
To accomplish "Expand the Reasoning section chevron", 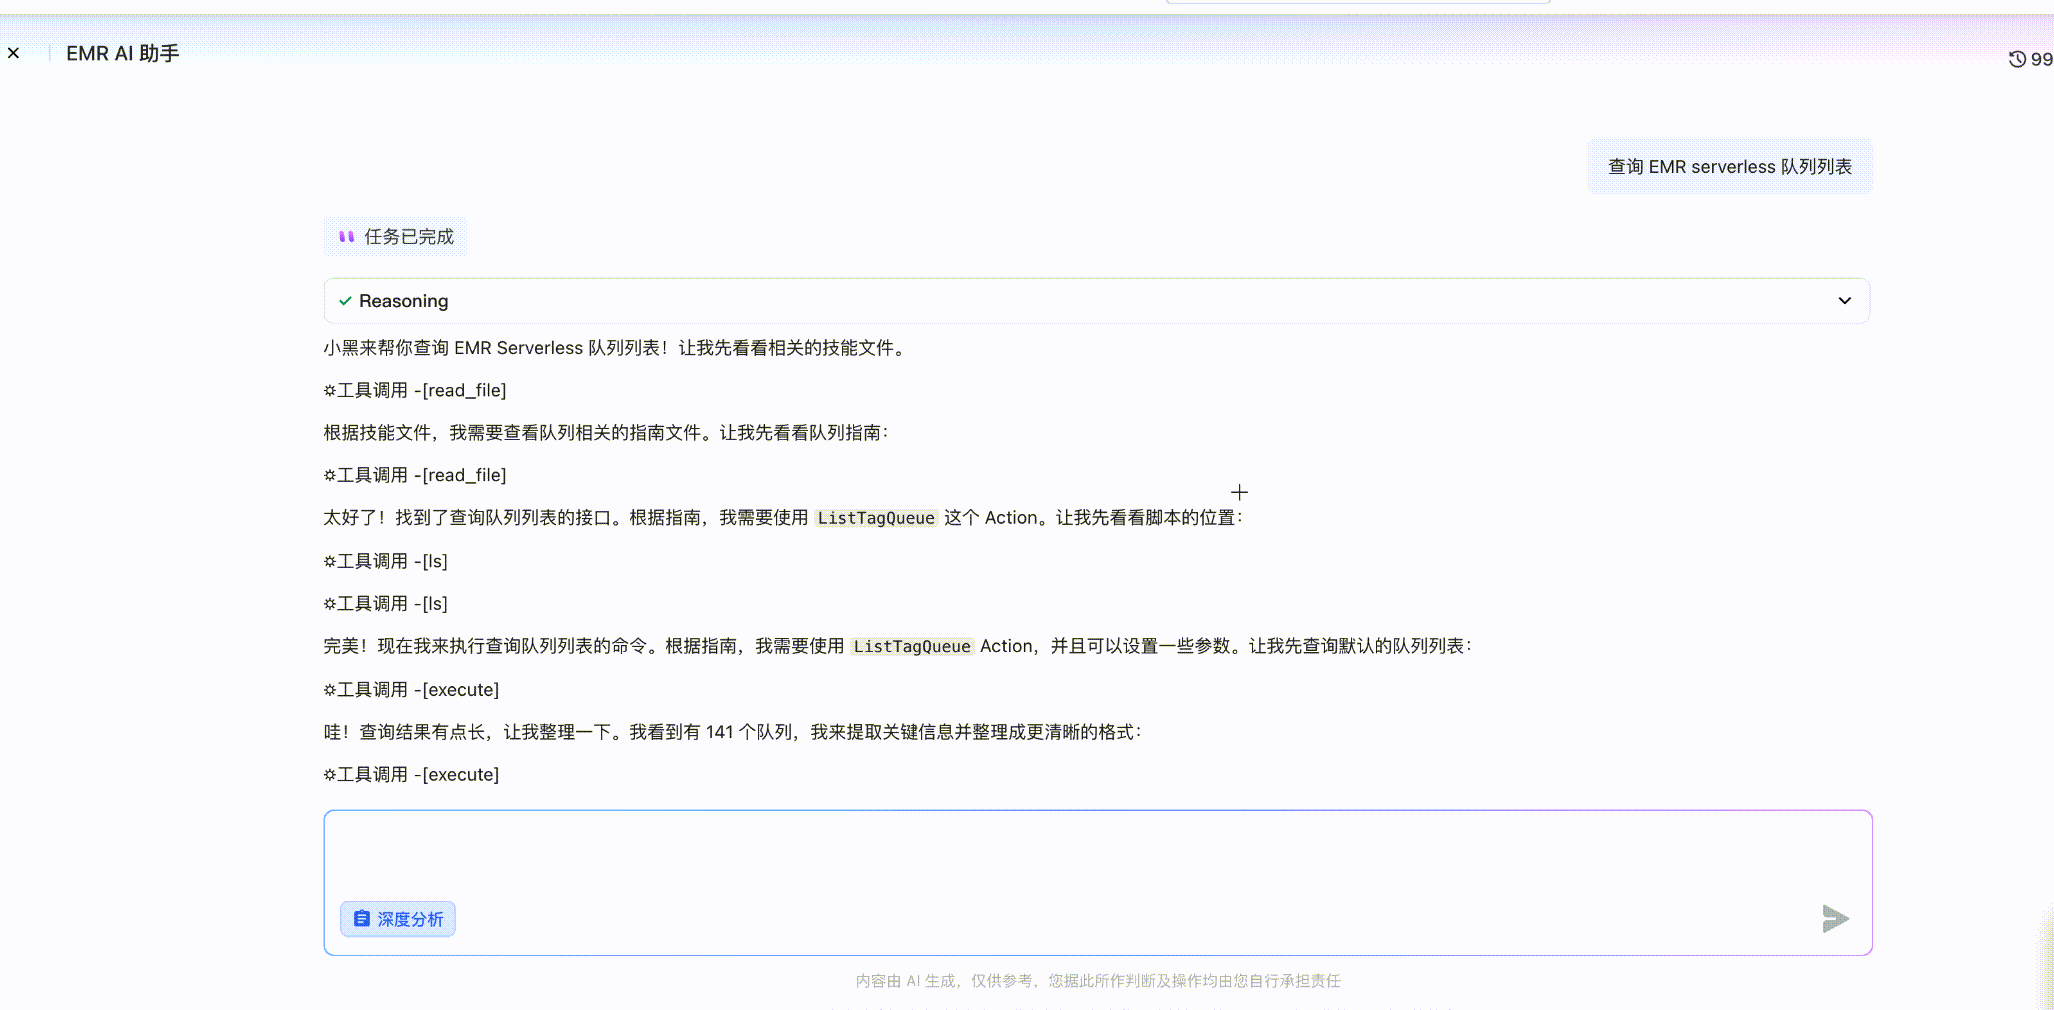I will 1844,301.
